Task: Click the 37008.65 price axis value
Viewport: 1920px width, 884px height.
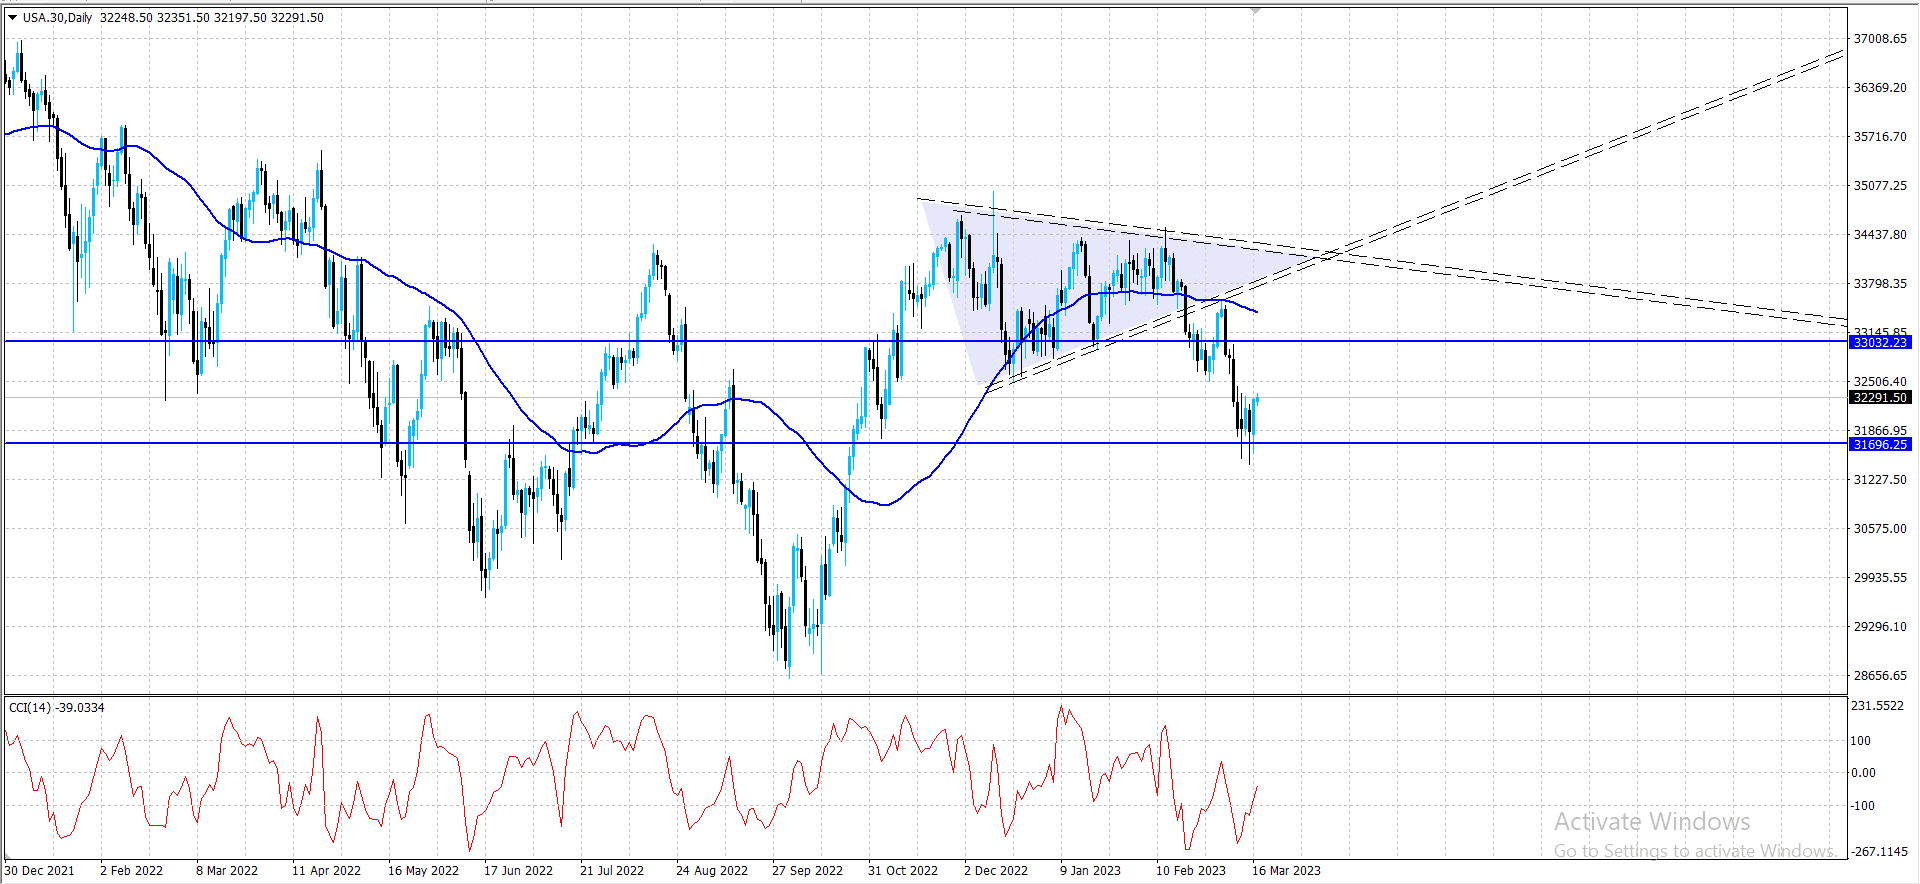Action: [x=1880, y=39]
